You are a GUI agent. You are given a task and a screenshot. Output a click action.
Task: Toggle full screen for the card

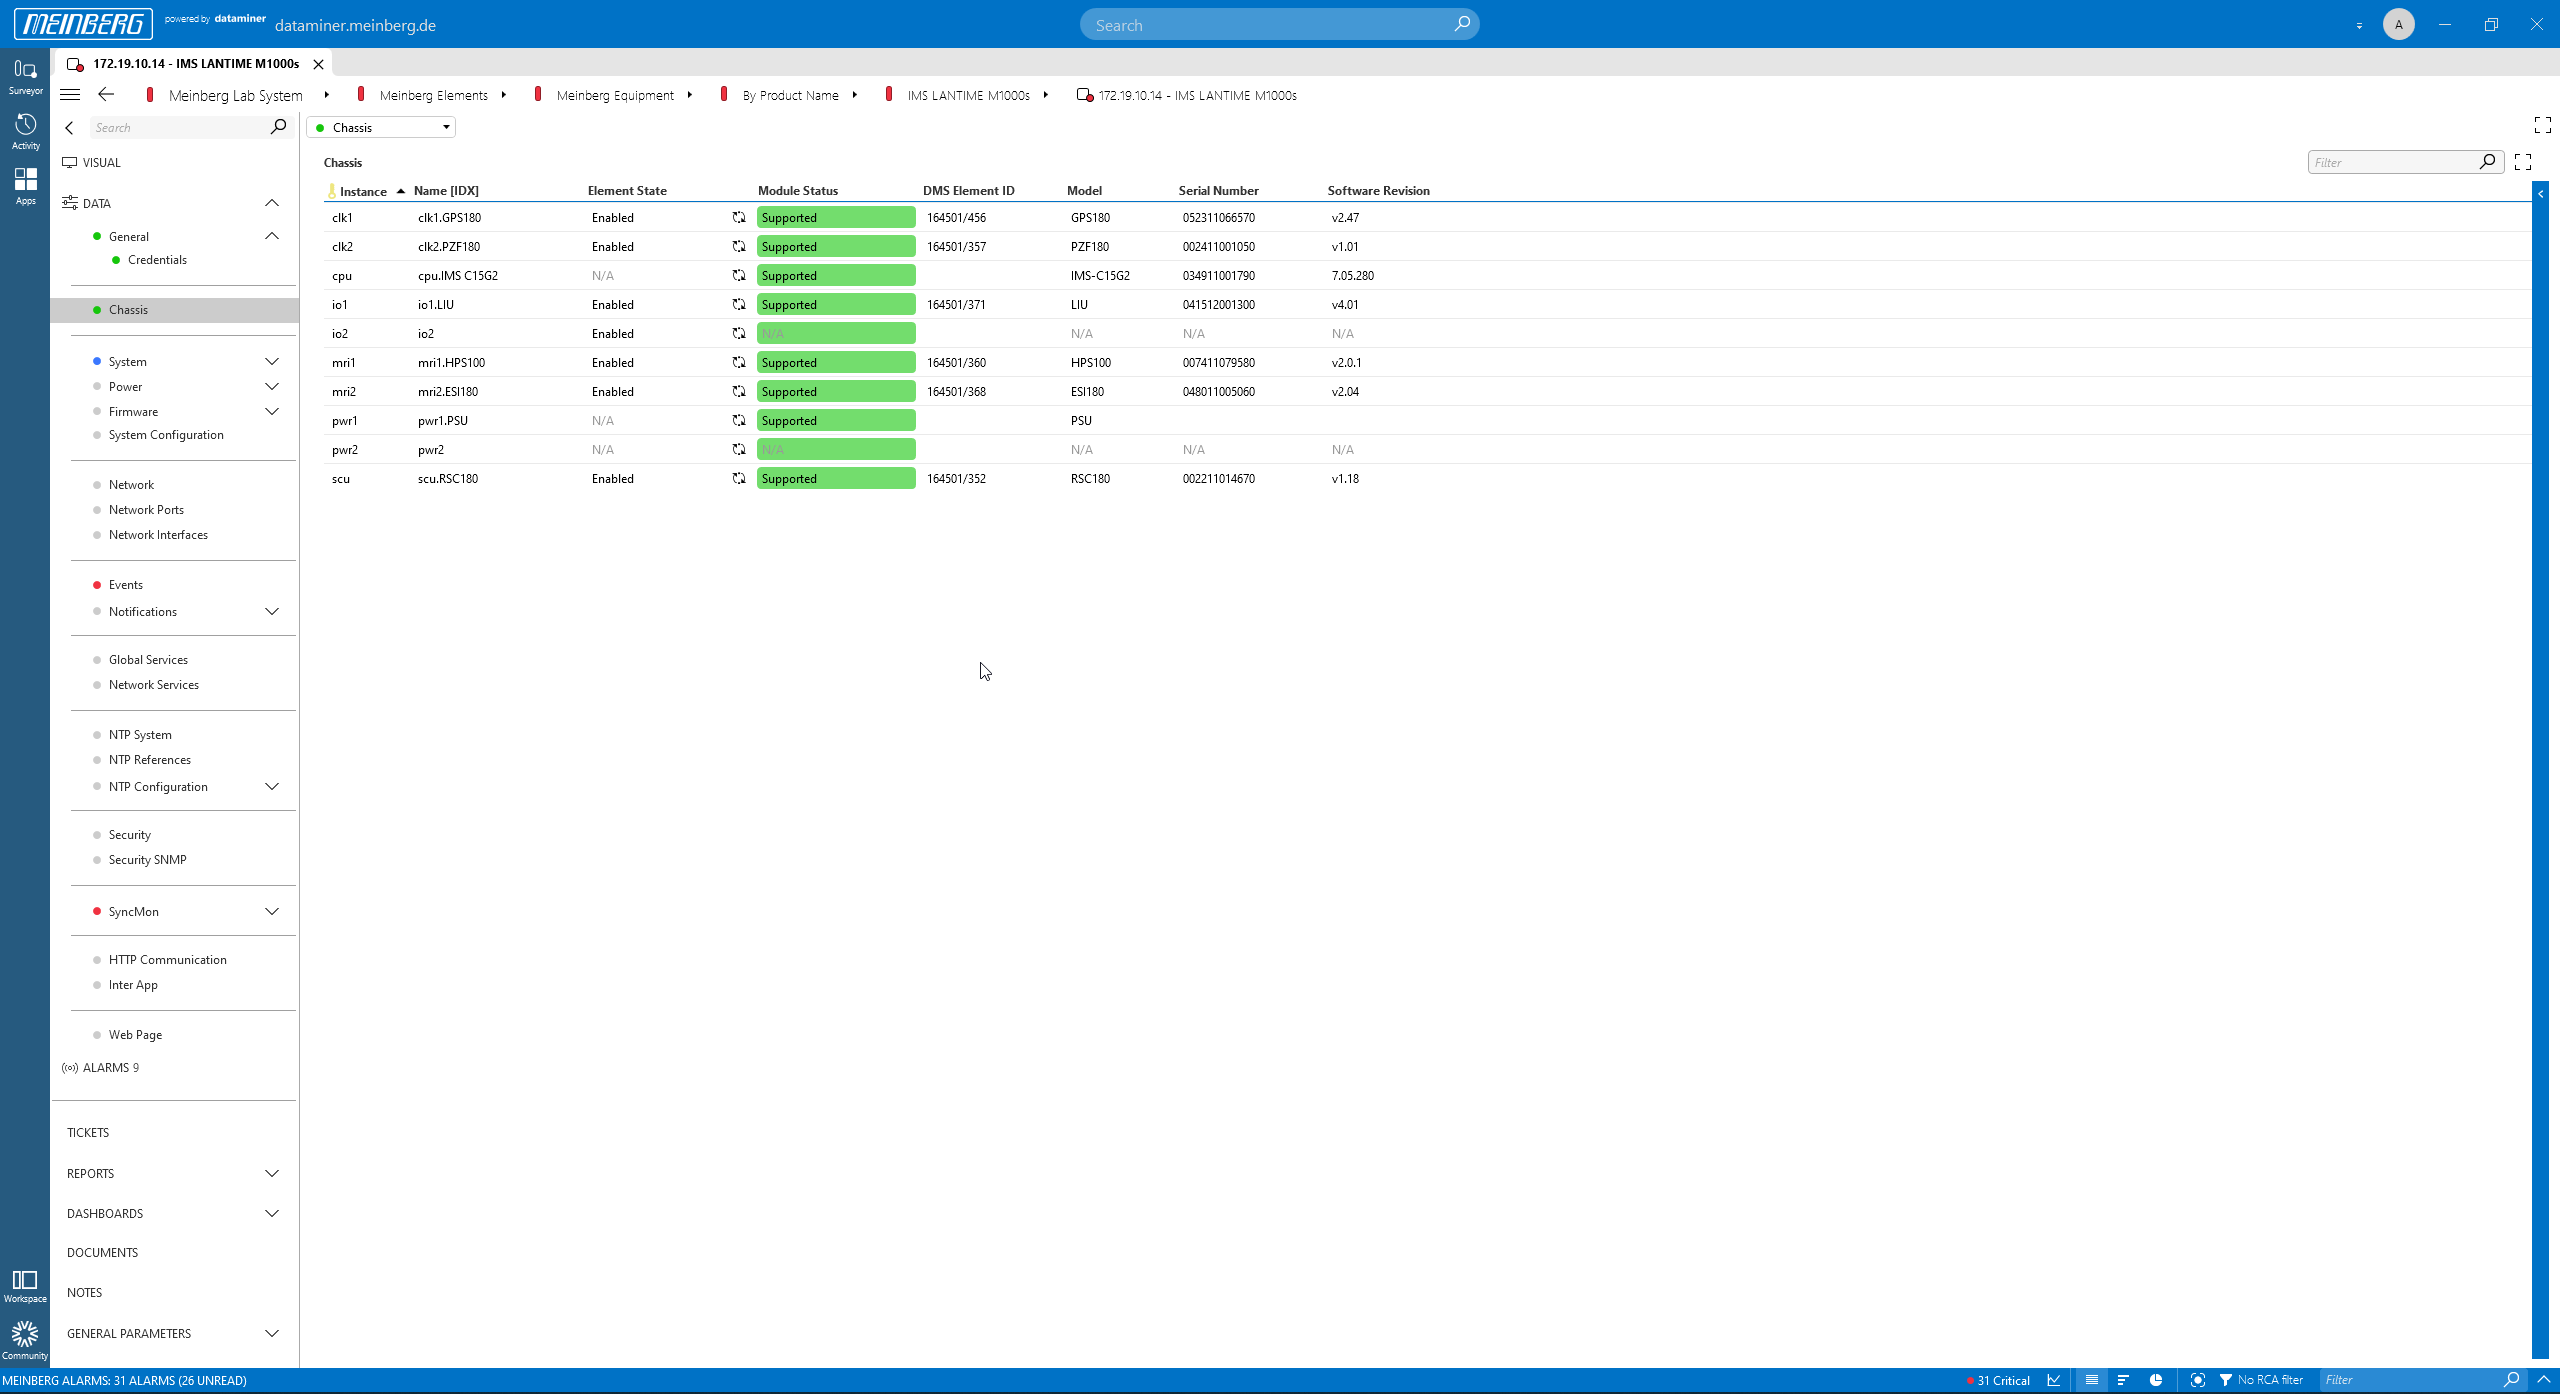click(x=2542, y=125)
